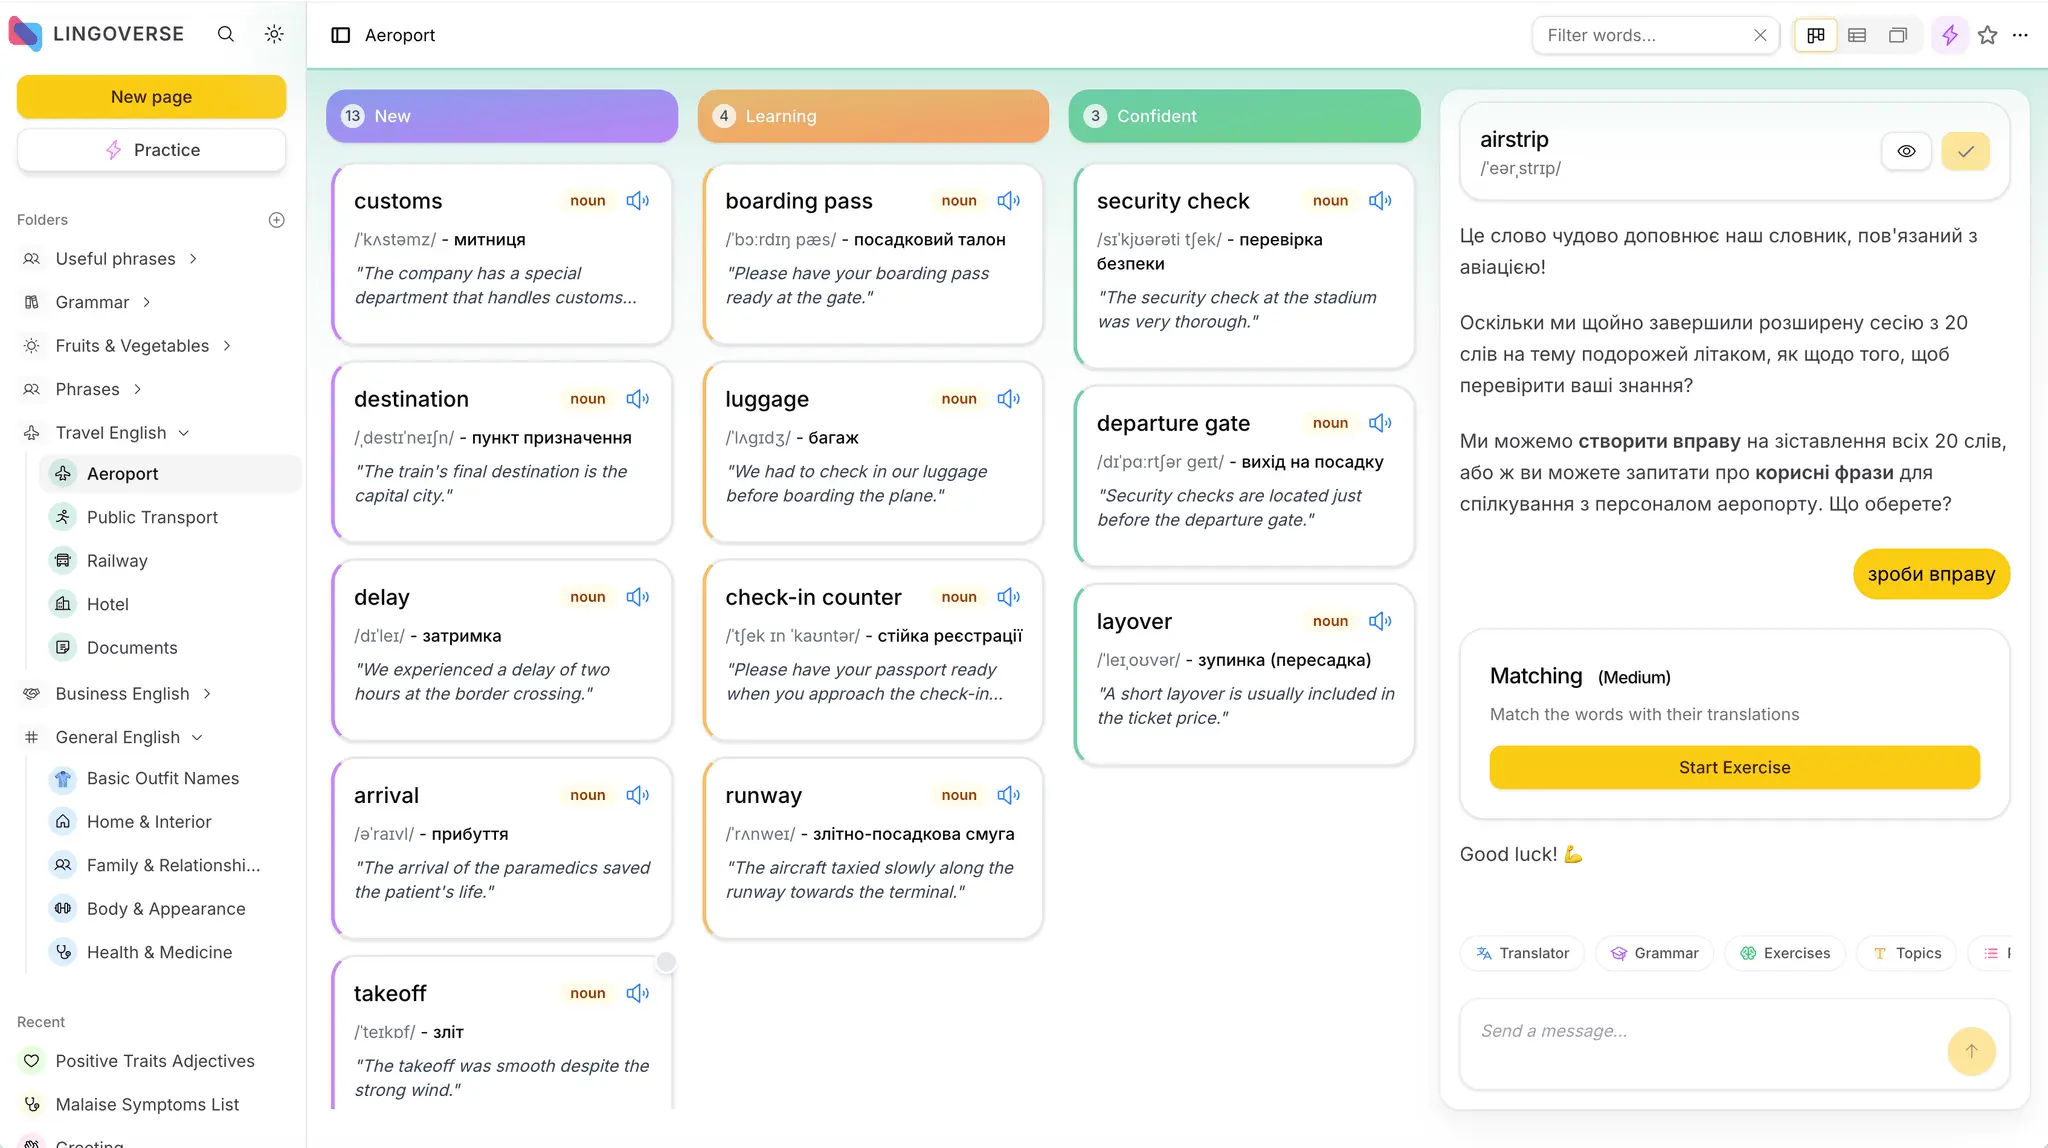
Task: Switch to board view layout
Action: point(1816,35)
